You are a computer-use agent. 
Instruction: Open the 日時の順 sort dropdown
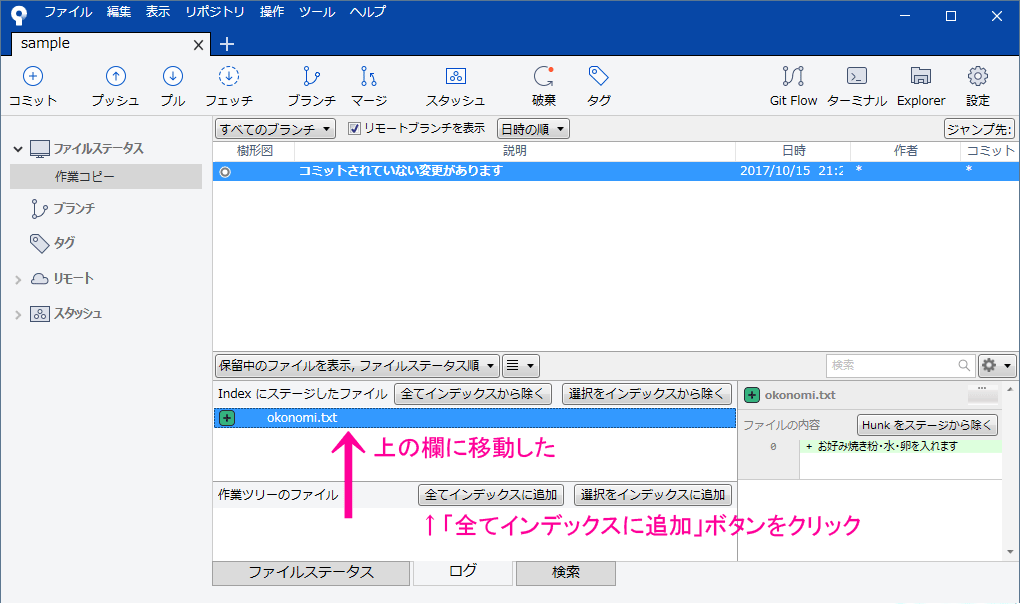coord(533,129)
